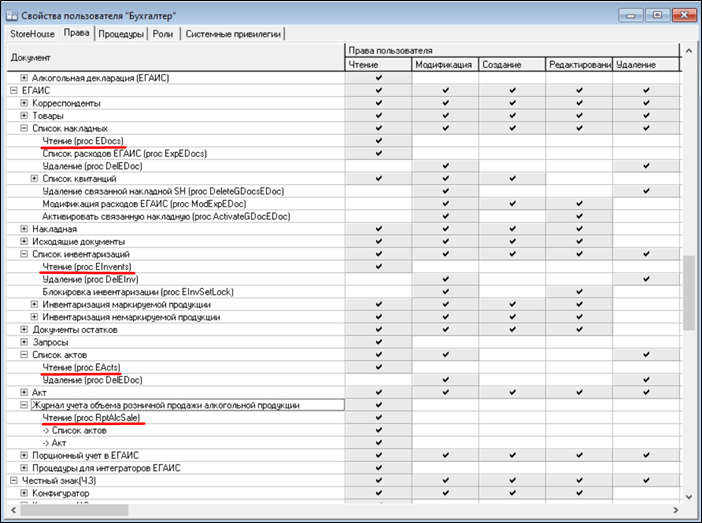The height and width of the screenshot is (523, 702).
Task: Collapse the Список накладных tree node
Action: [x=23, y=129]
